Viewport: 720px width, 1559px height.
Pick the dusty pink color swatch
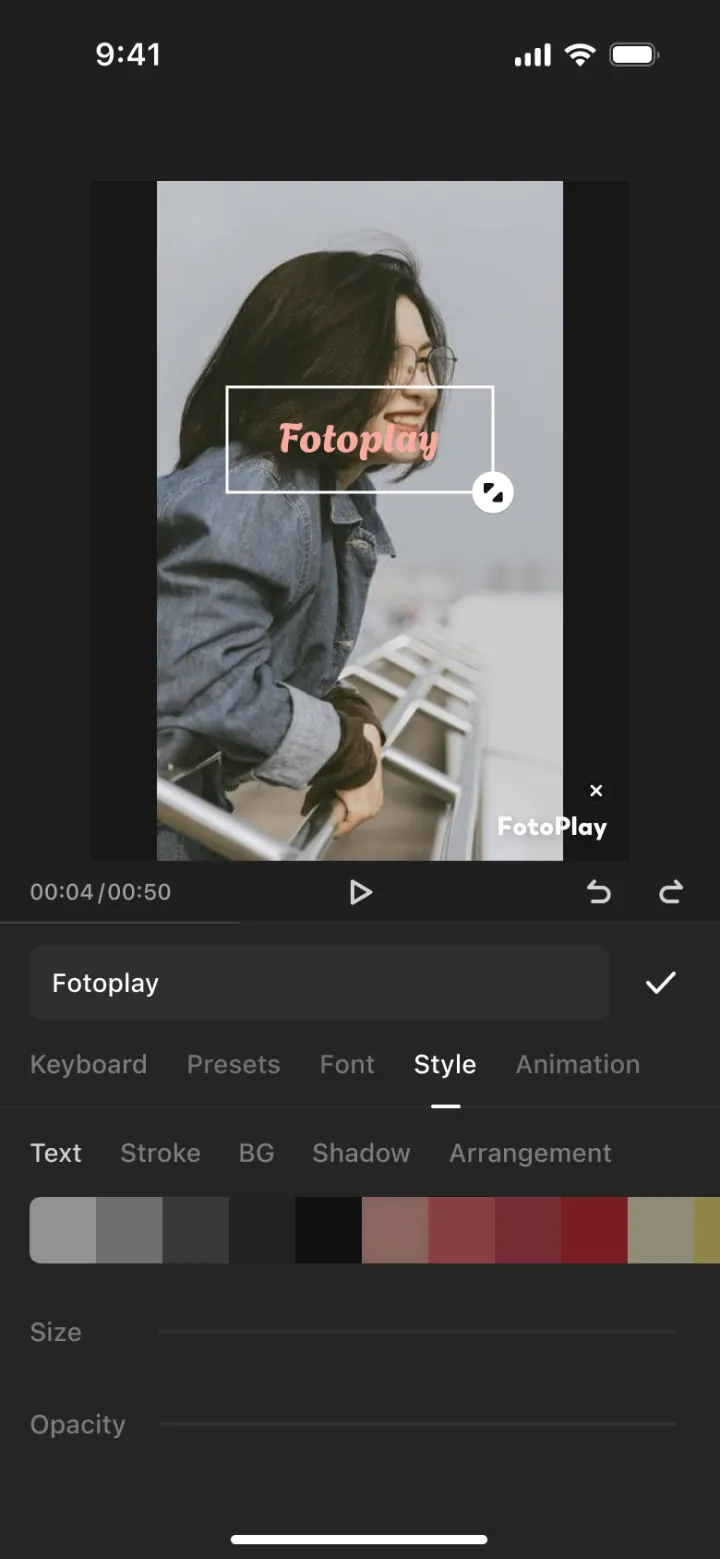tap(395, 1230)
